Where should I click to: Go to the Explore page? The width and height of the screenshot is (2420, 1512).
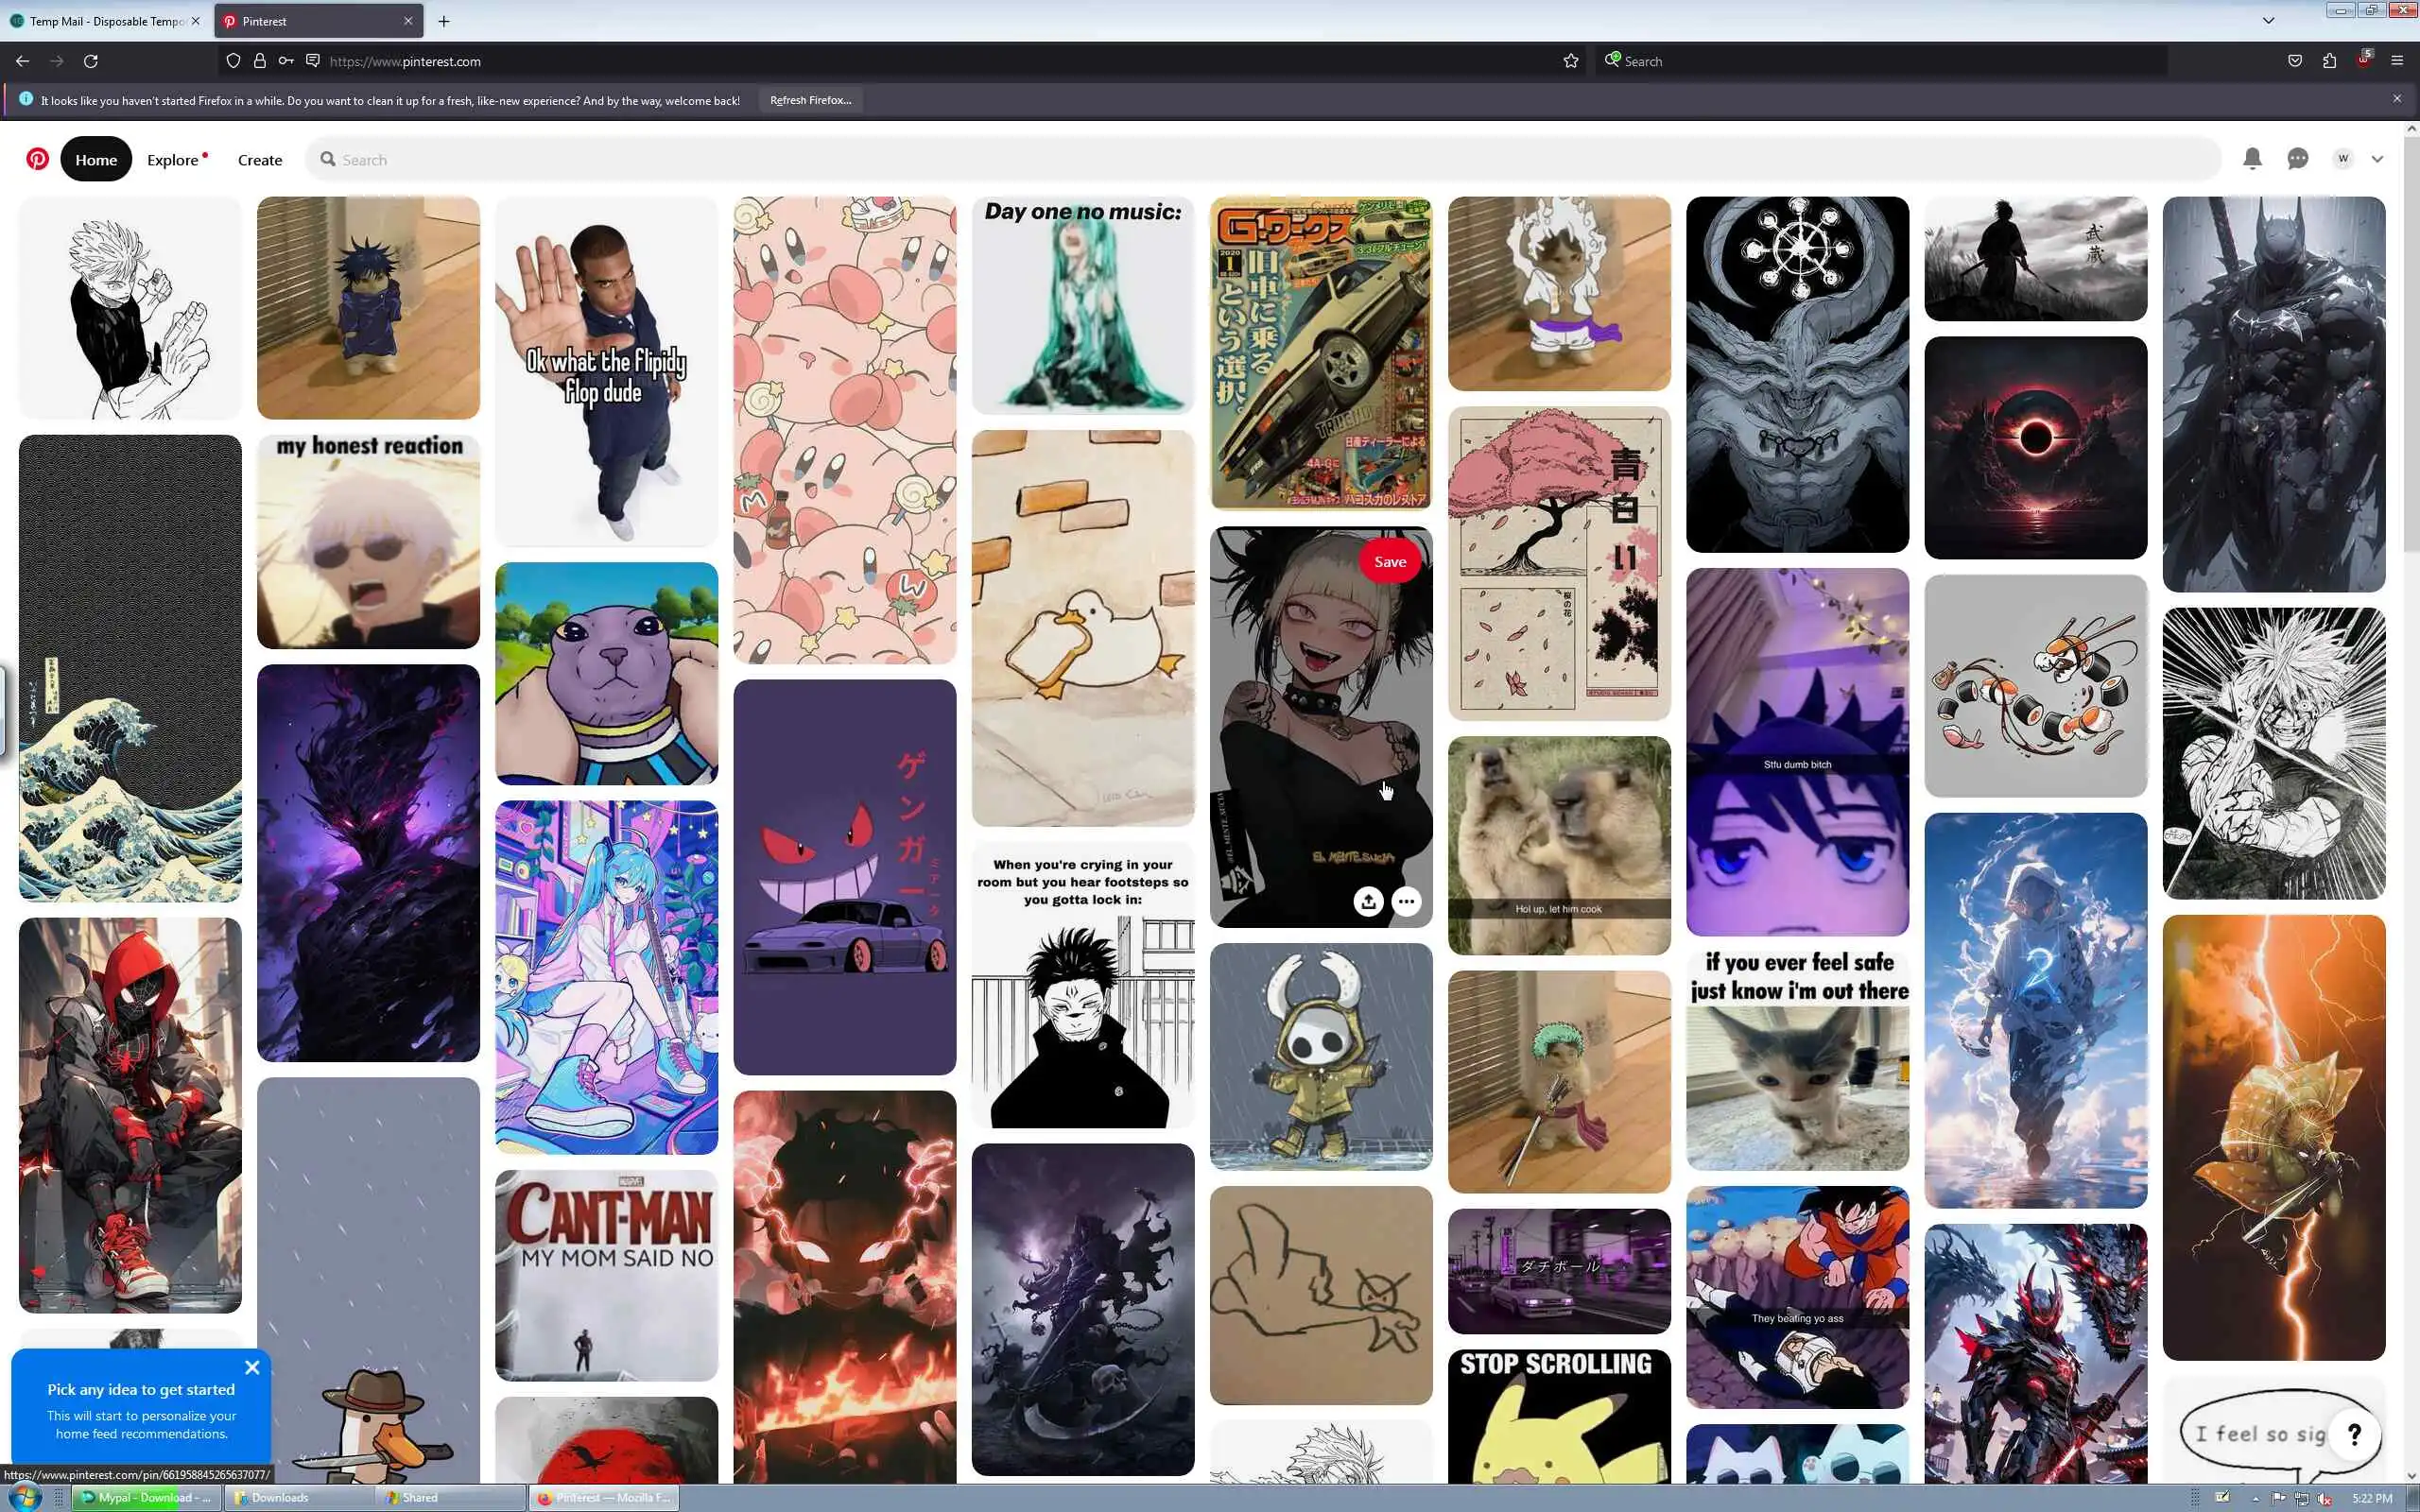(173, 160)
